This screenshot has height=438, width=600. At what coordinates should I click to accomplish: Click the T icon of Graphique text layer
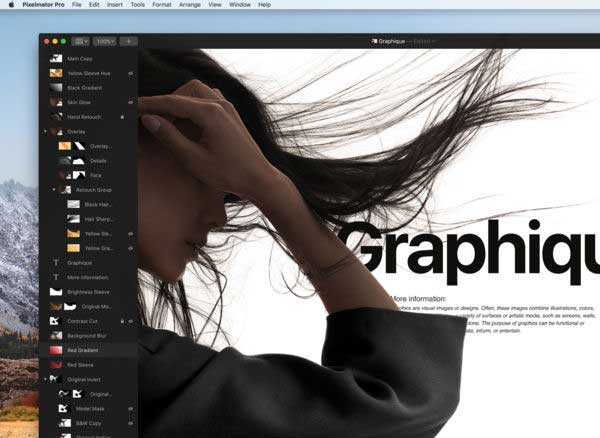[x=56, y=263]
